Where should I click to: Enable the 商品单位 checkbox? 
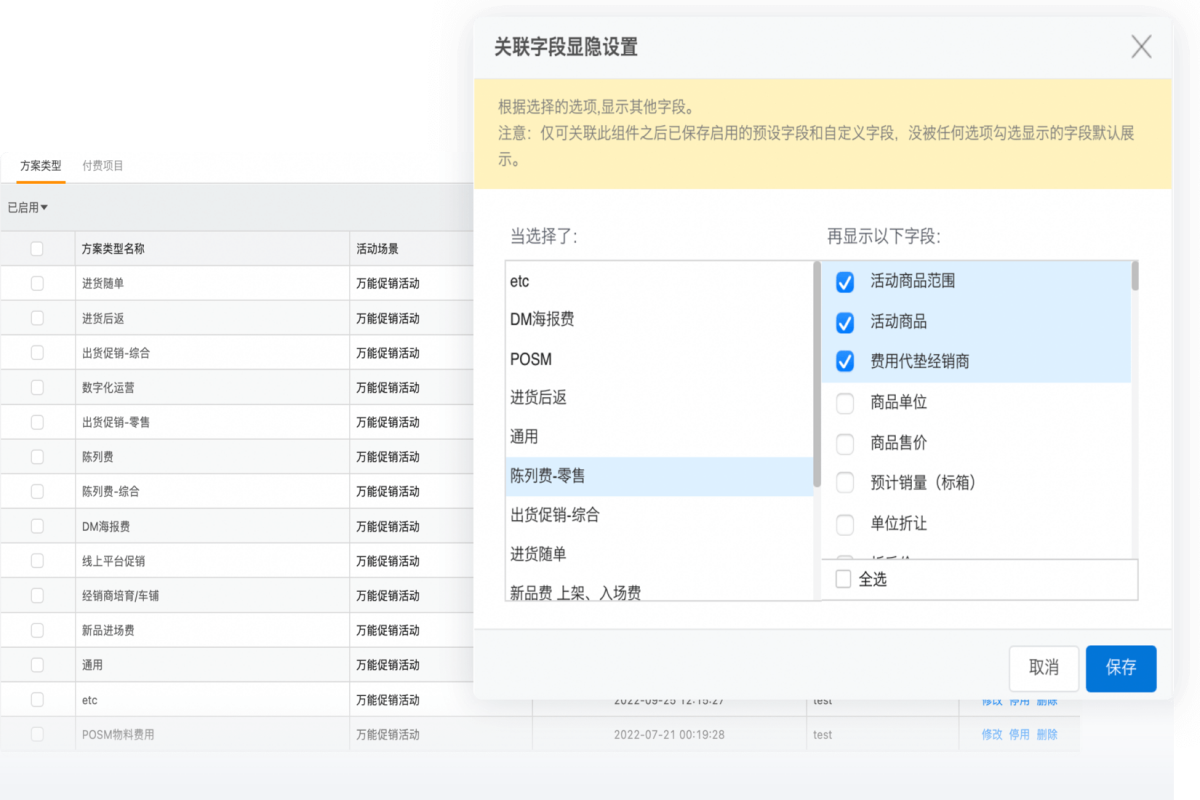(845, 403)
